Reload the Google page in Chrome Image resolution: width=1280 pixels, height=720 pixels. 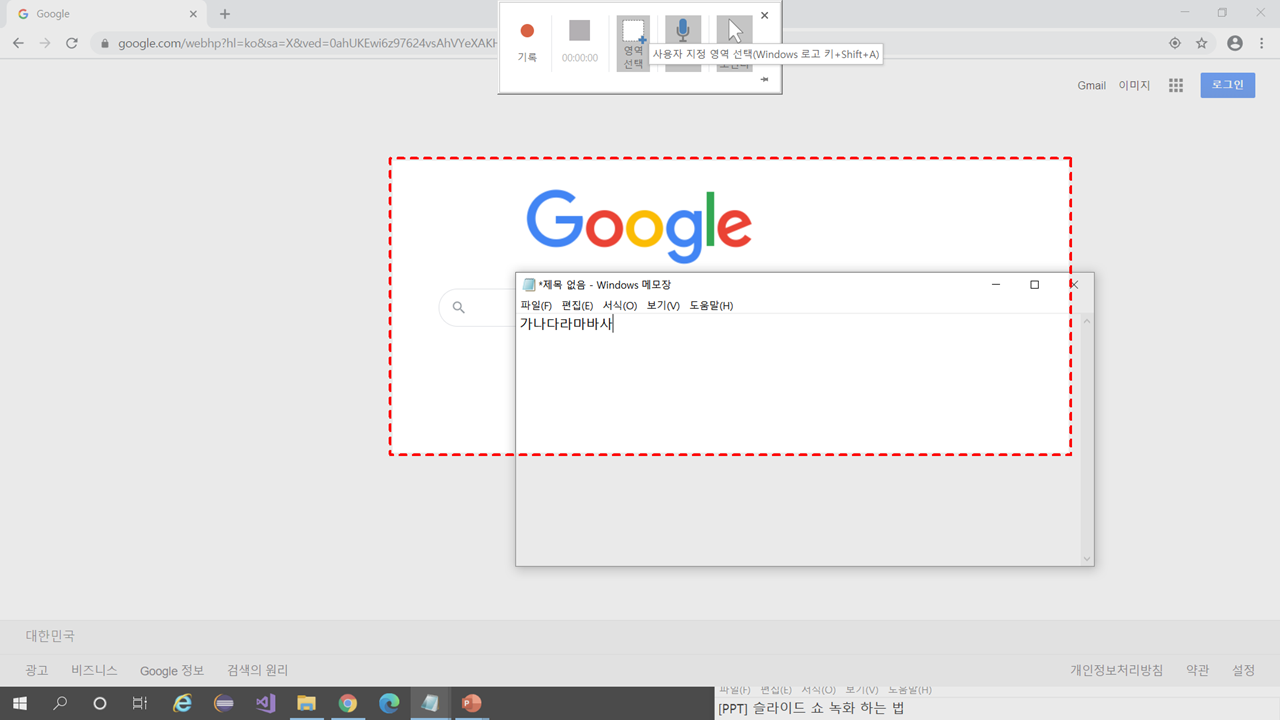tap(72, 43)
